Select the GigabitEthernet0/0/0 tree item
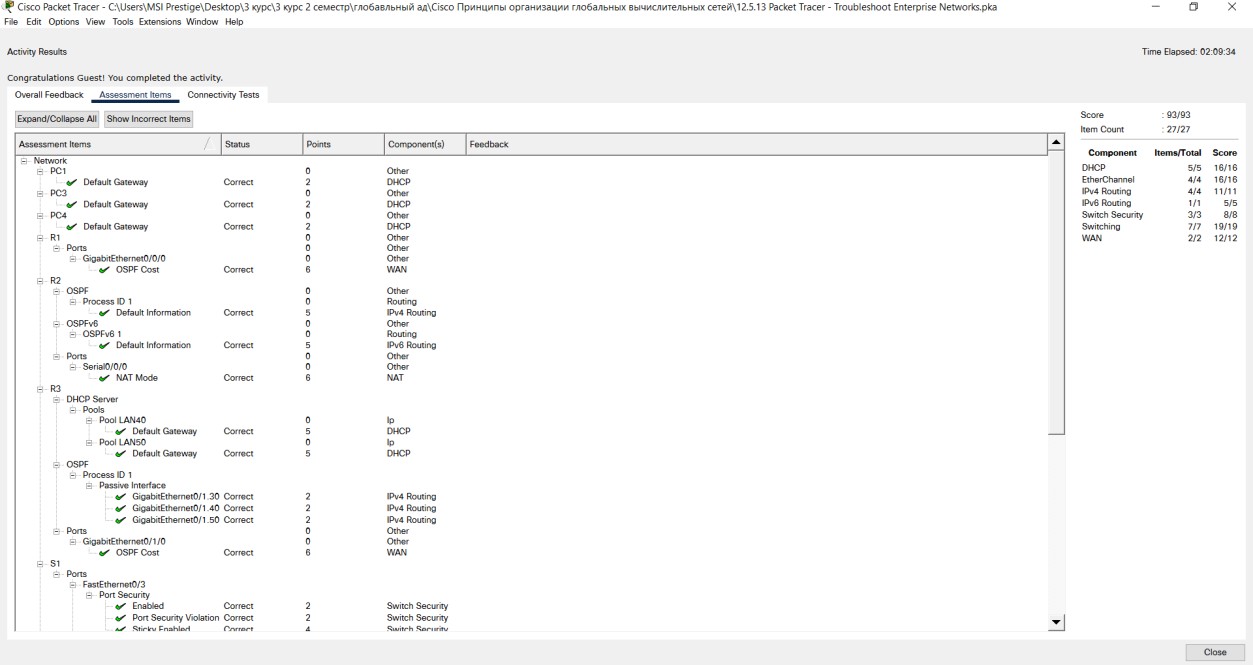The image size is (1253, 665). (123, 259)
